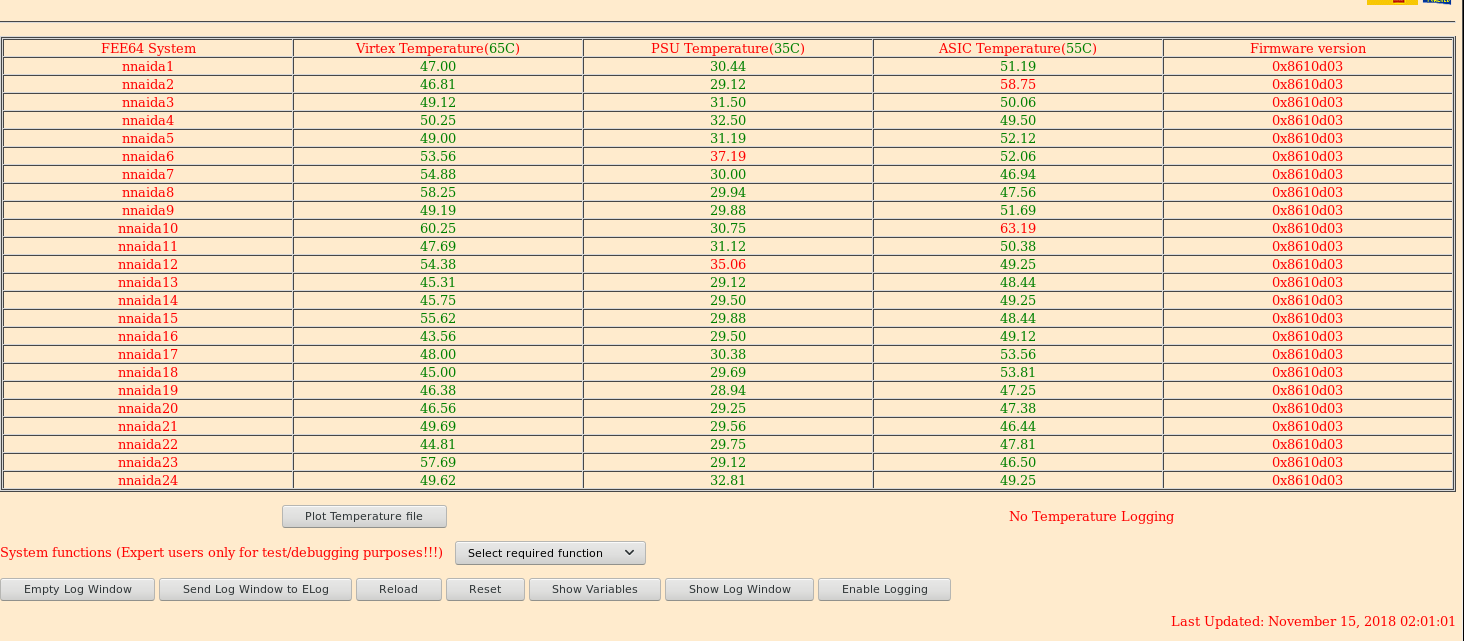
Task: Select ASIC temperature value 53.81
Action: pos(1018,372)
